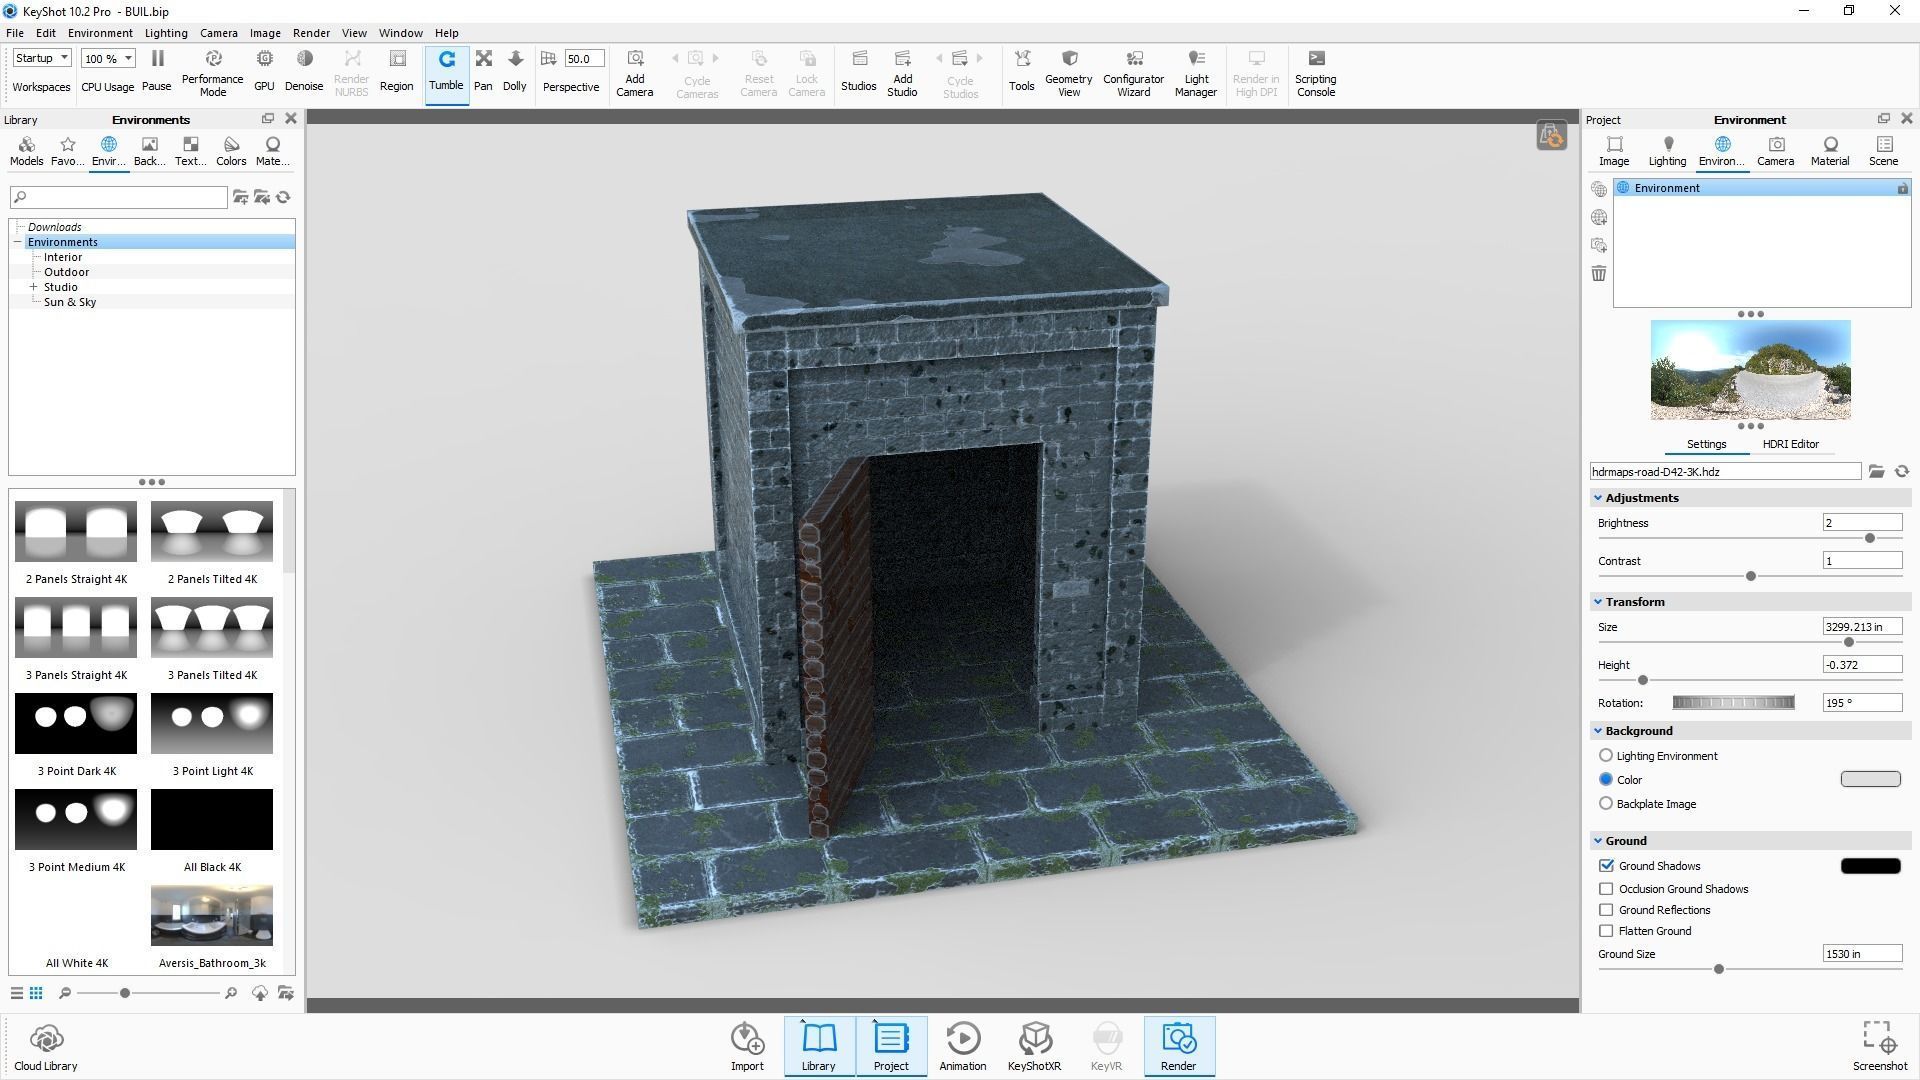Select the Tumble camera tool
This screenshot has width=1920, height=1080.
[446, 71]
